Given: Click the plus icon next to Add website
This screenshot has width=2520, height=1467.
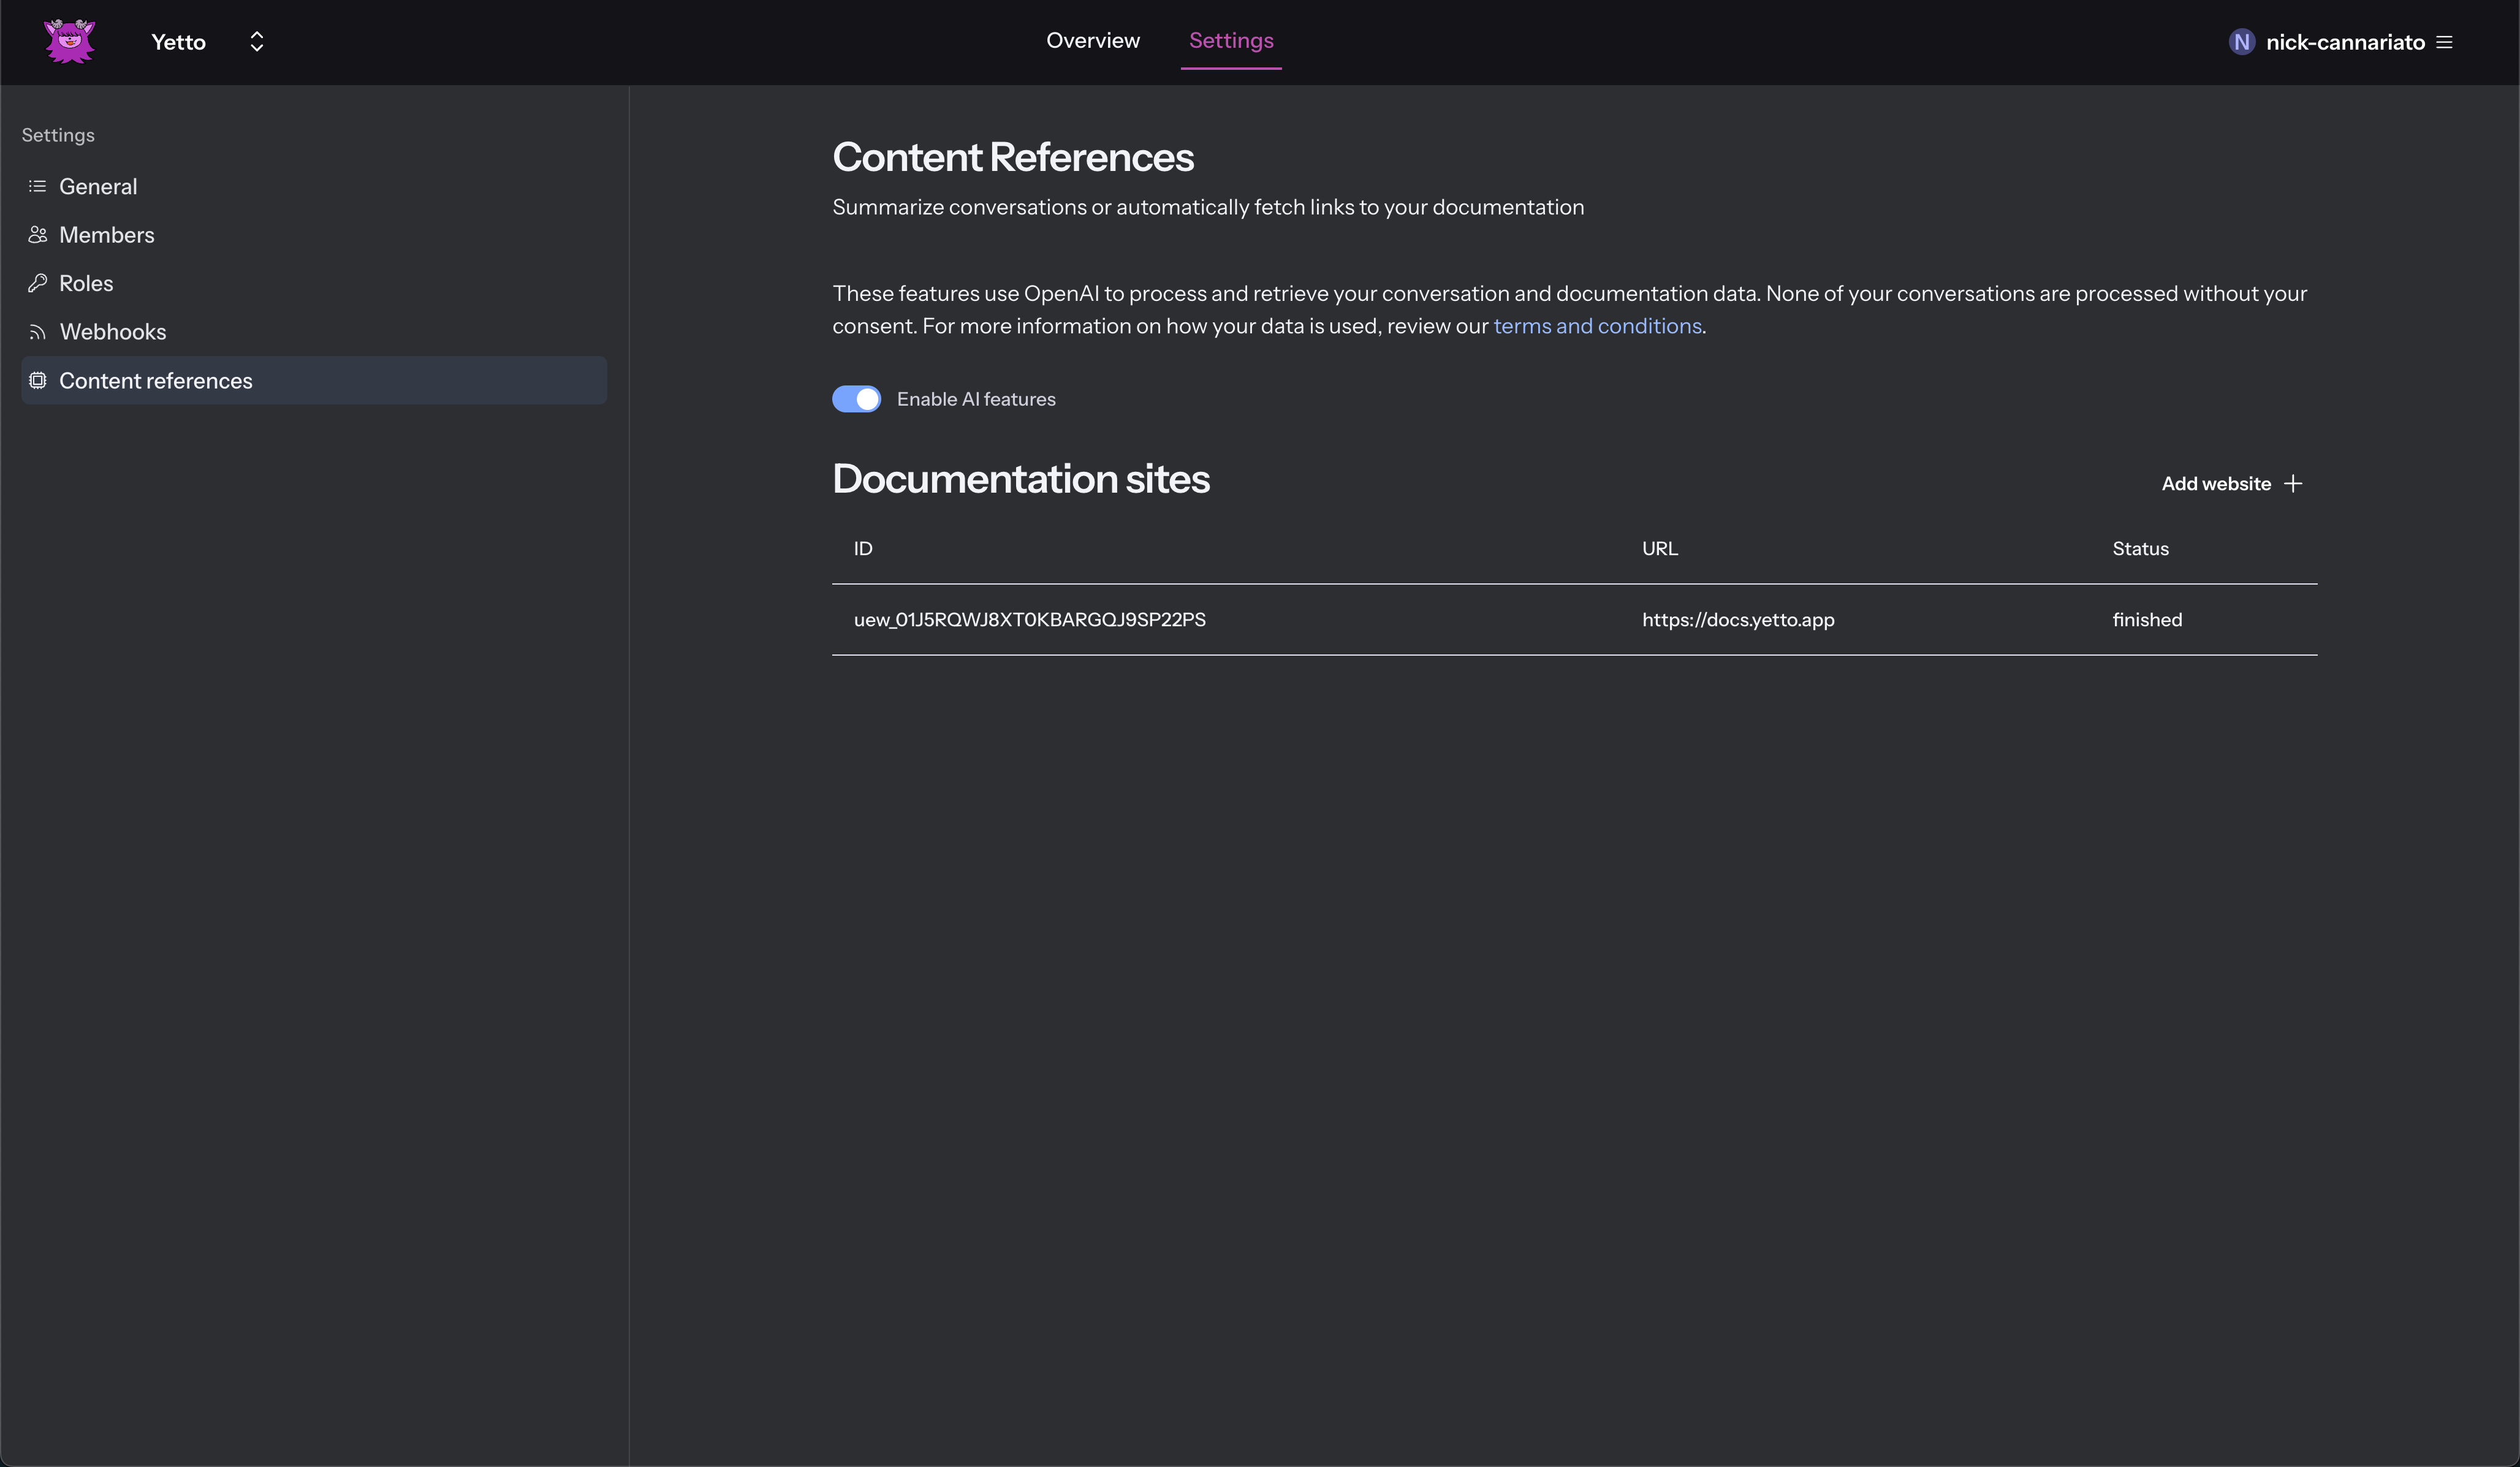Looking at the screenshot, I should tap(2292, 484).
